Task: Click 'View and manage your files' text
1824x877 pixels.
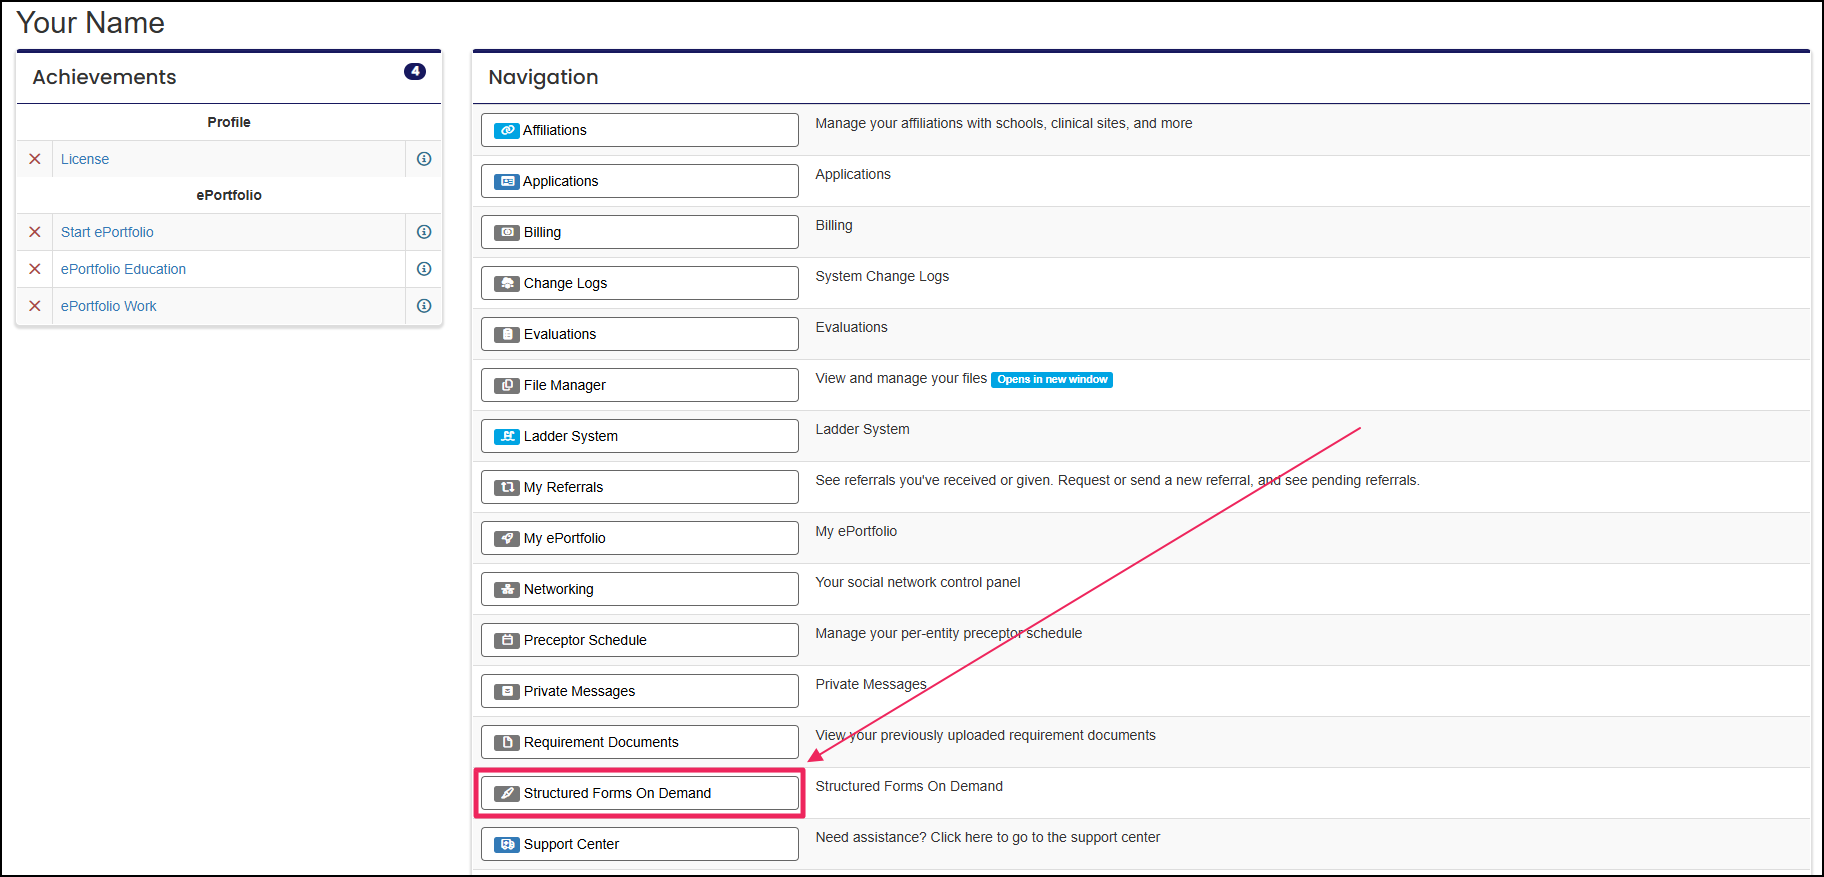Action: point(901,378)
